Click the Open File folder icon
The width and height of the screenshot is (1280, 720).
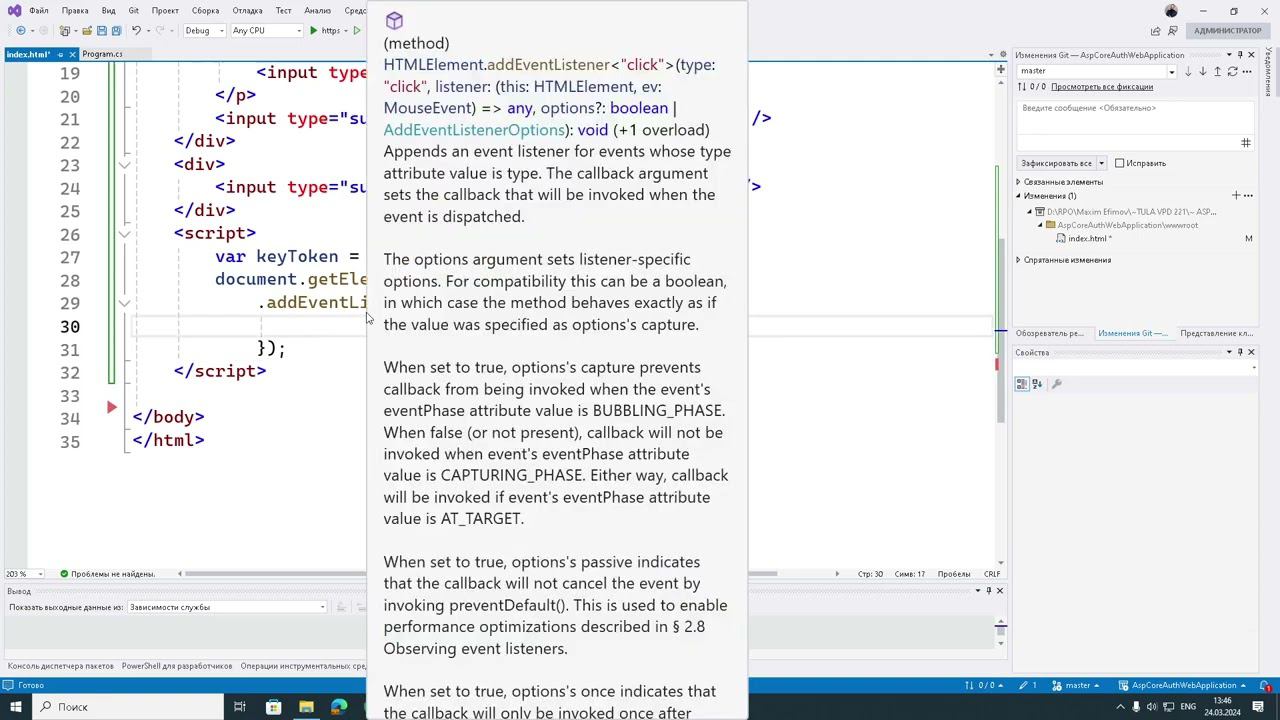click(x=87, y=31)
